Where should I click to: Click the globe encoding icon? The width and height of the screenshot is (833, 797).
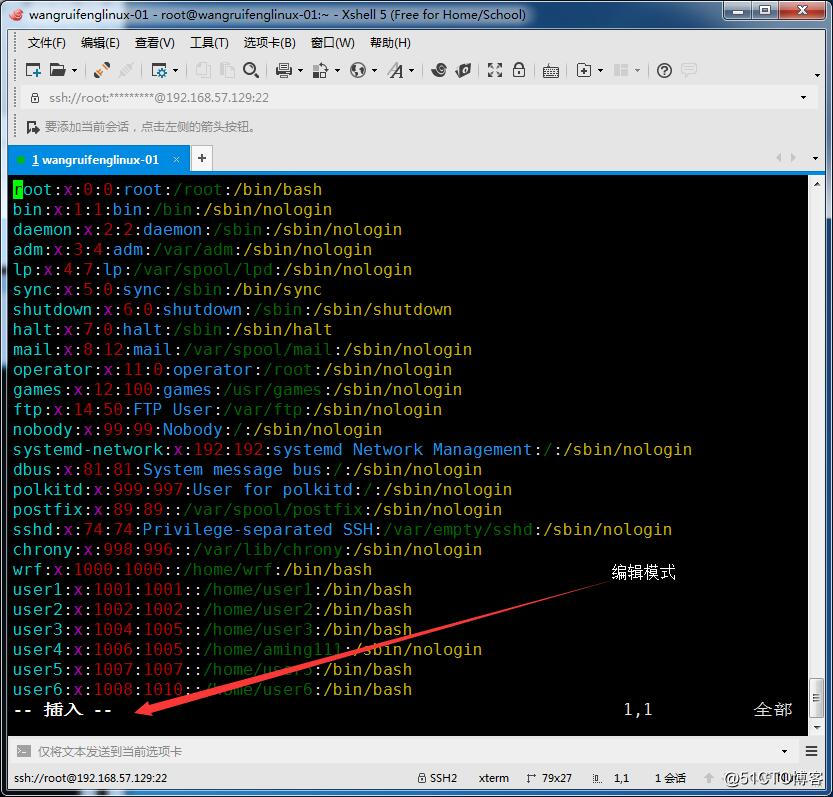coord(358,70)
